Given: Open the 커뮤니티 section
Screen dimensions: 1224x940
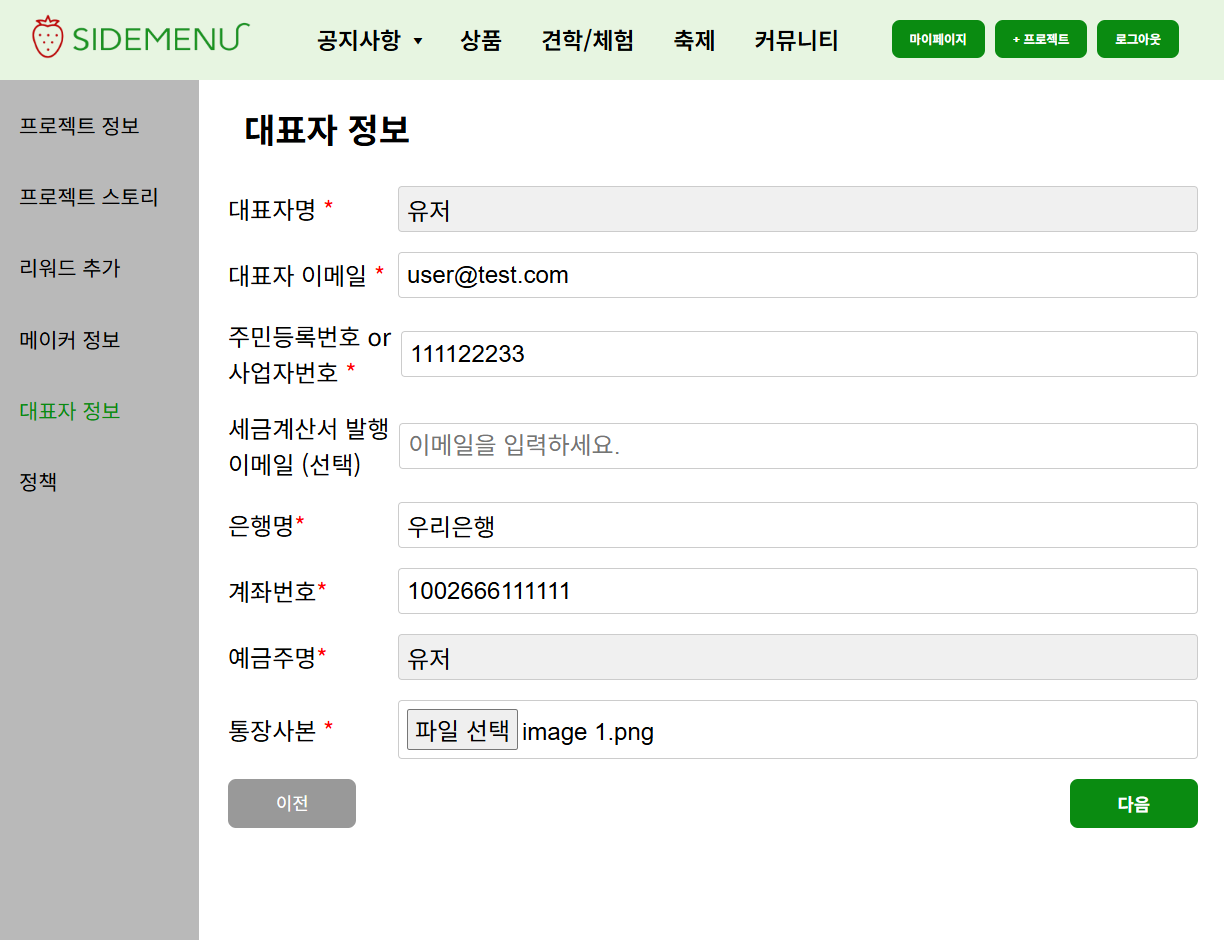Looking at the screenshot, I should [796, 40].
